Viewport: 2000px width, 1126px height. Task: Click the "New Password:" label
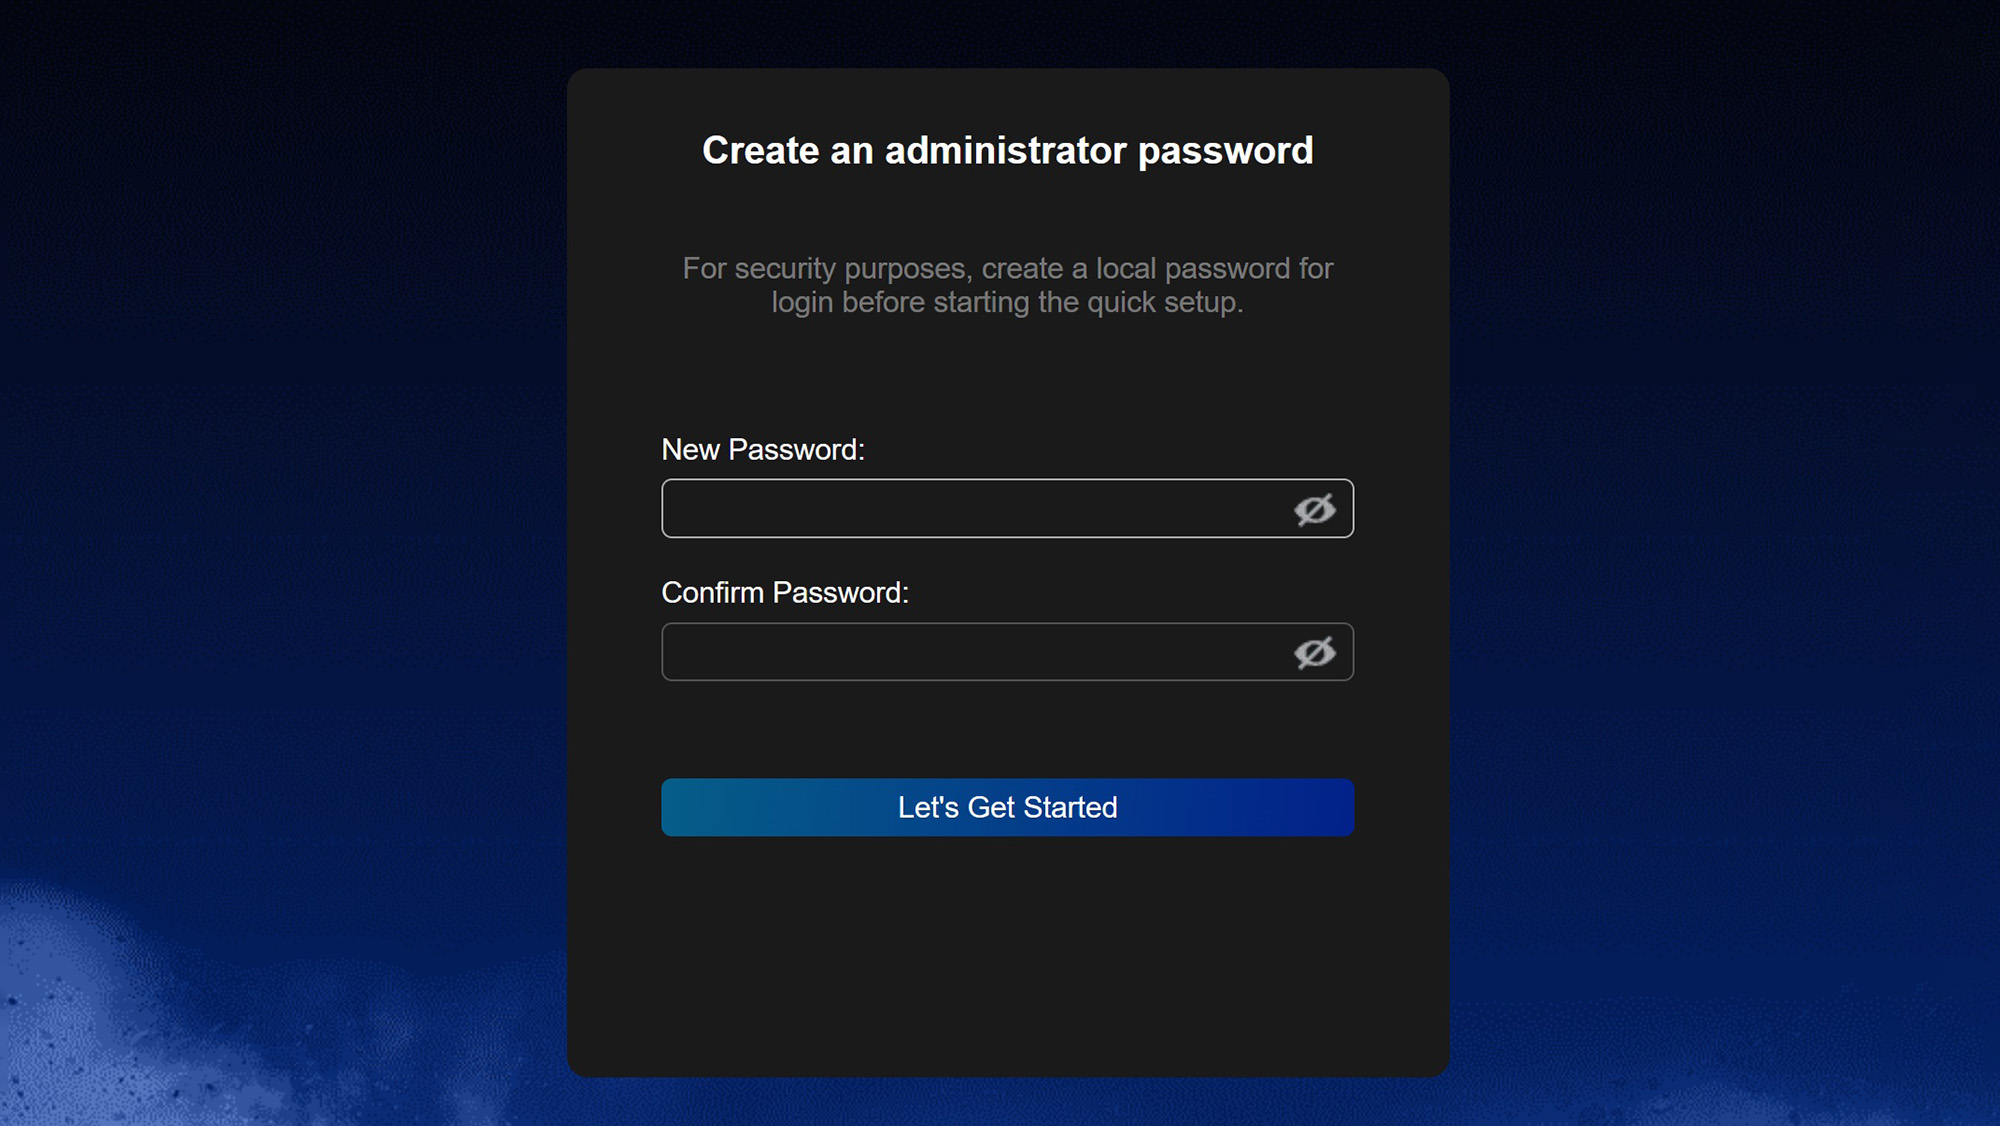762,450
